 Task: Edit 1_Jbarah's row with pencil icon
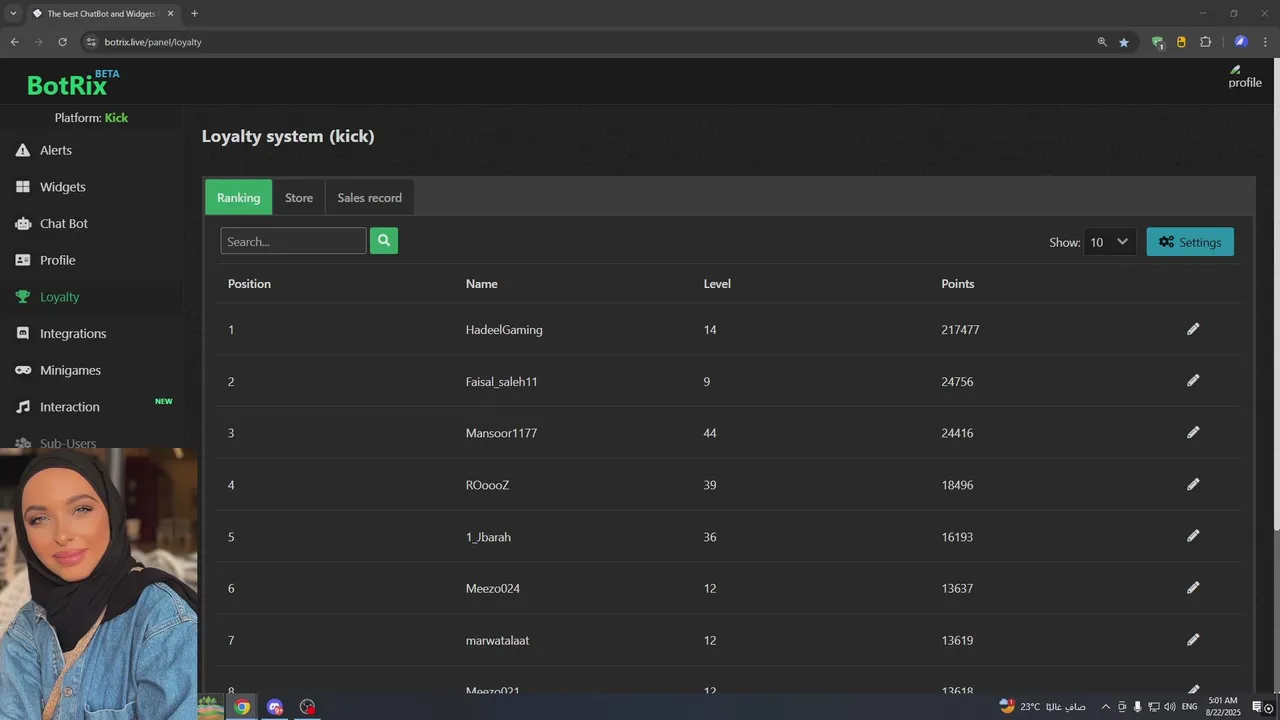(1193, 536)
